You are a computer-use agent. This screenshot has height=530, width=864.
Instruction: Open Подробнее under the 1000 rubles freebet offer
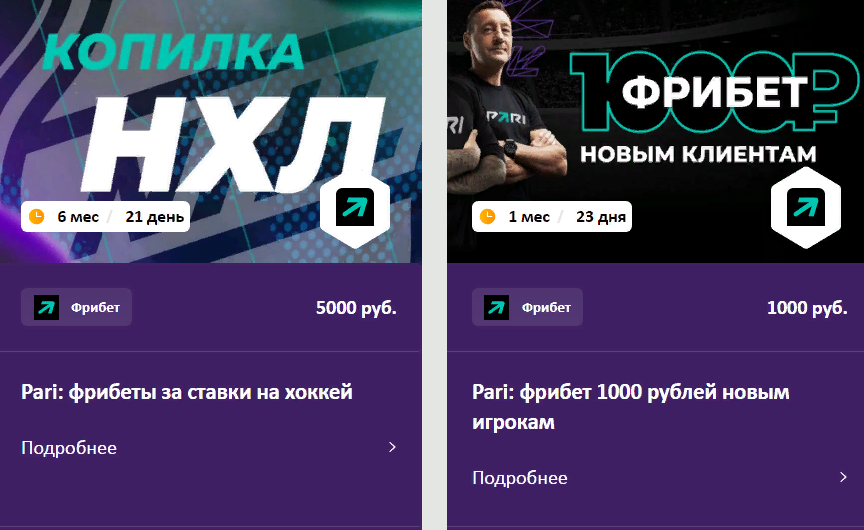(520, 478)
